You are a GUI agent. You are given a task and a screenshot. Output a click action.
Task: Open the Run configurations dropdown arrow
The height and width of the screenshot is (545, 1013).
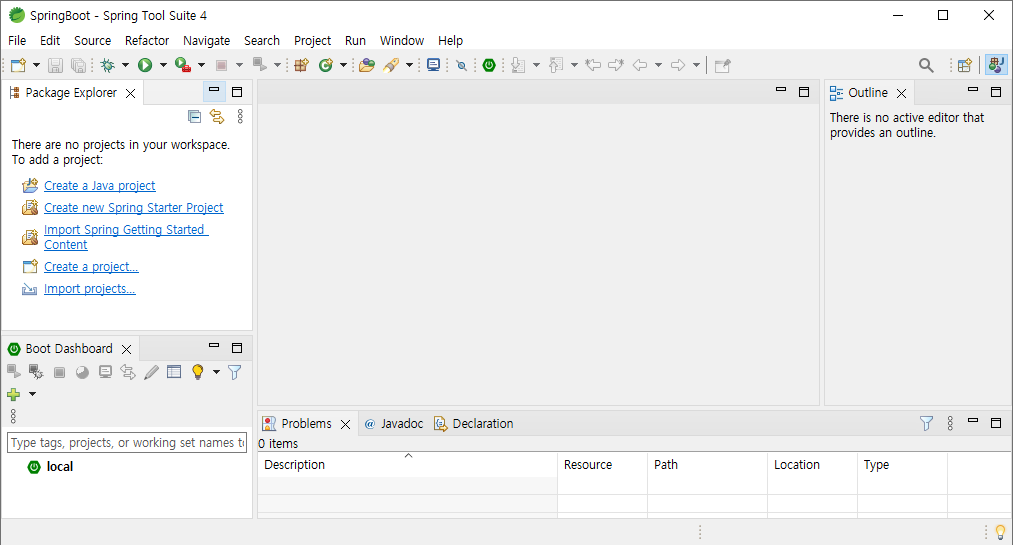pos(163,65)
